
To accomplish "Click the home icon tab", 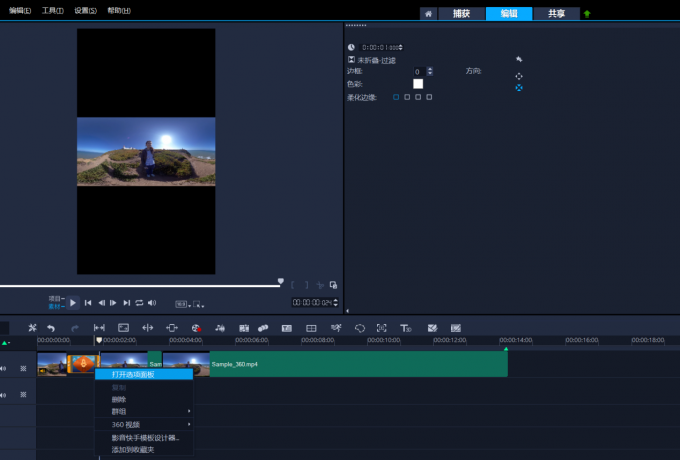I will (428, 14).
